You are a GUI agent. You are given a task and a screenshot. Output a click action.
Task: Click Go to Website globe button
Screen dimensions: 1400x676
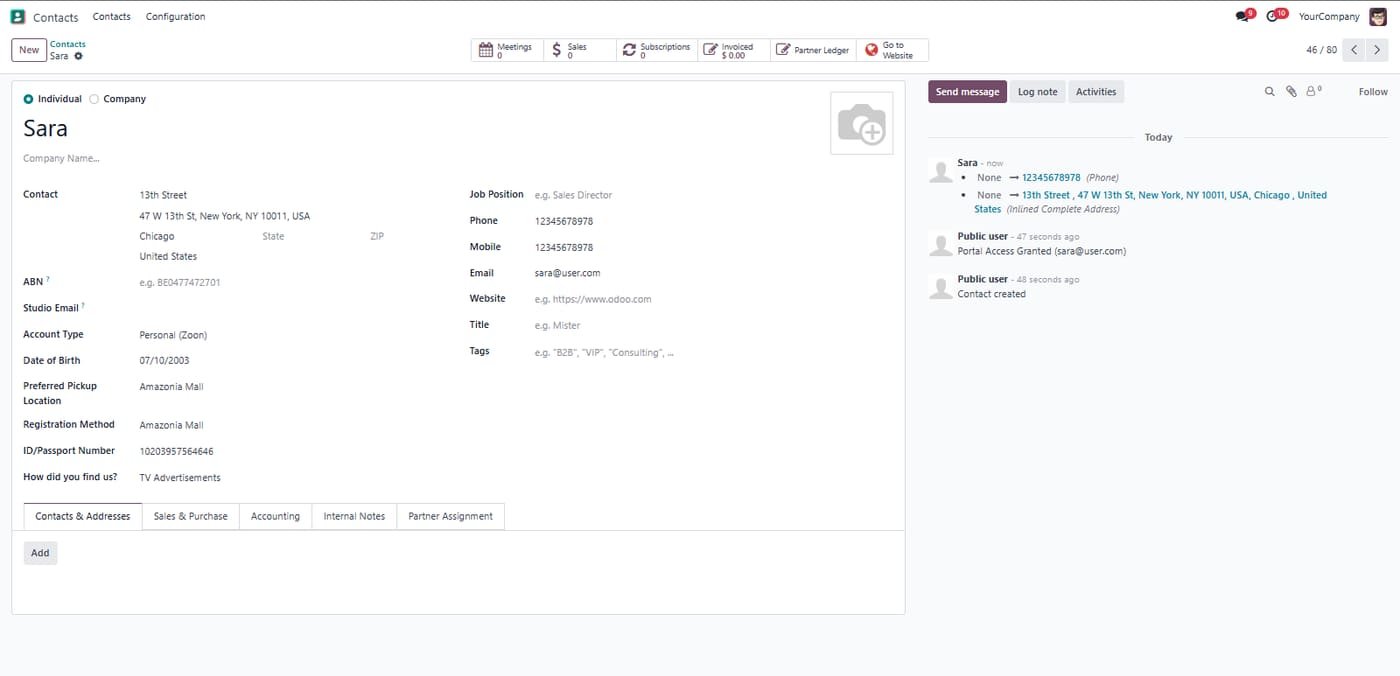(x=892, y=50)
